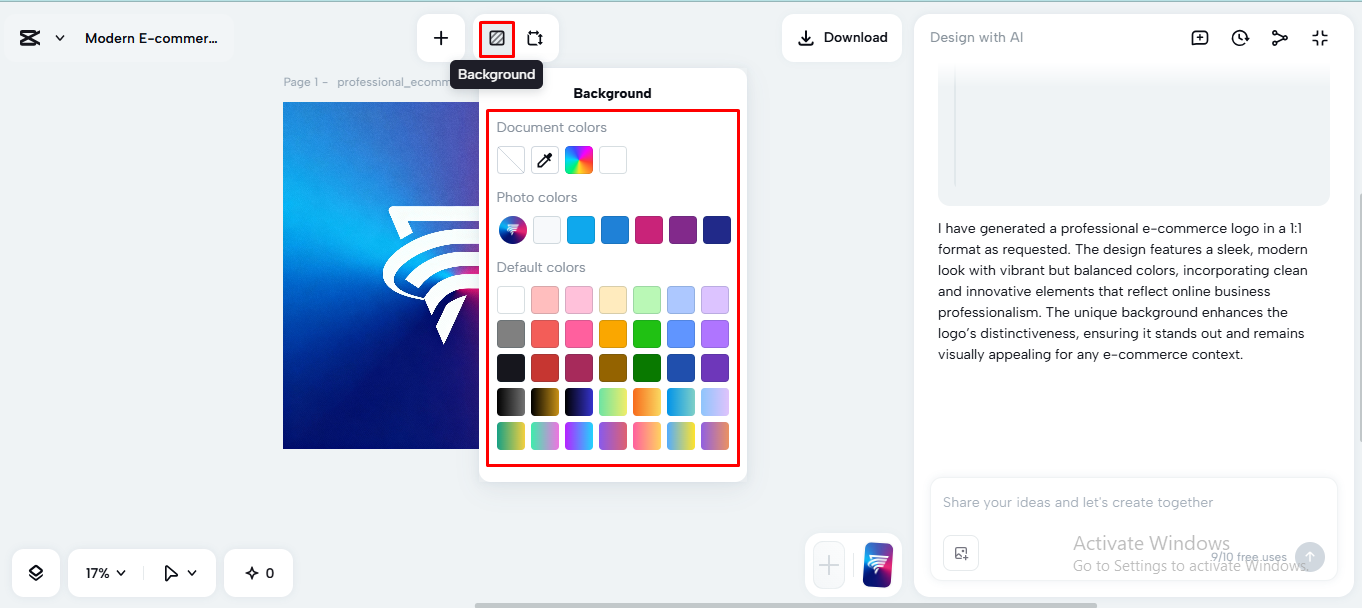Start a new chat in Design with AI
1362x608 pixels.
pos(1200,38)
